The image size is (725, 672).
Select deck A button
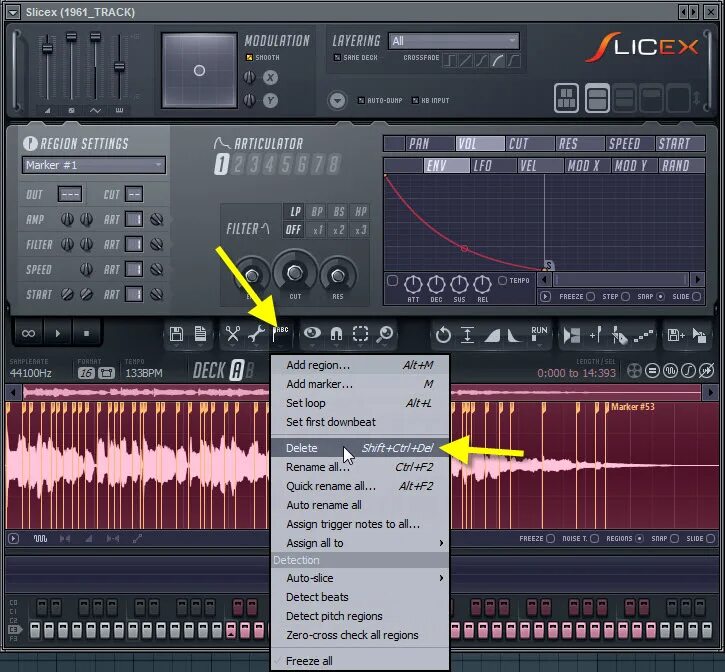[x=236, y=370]
